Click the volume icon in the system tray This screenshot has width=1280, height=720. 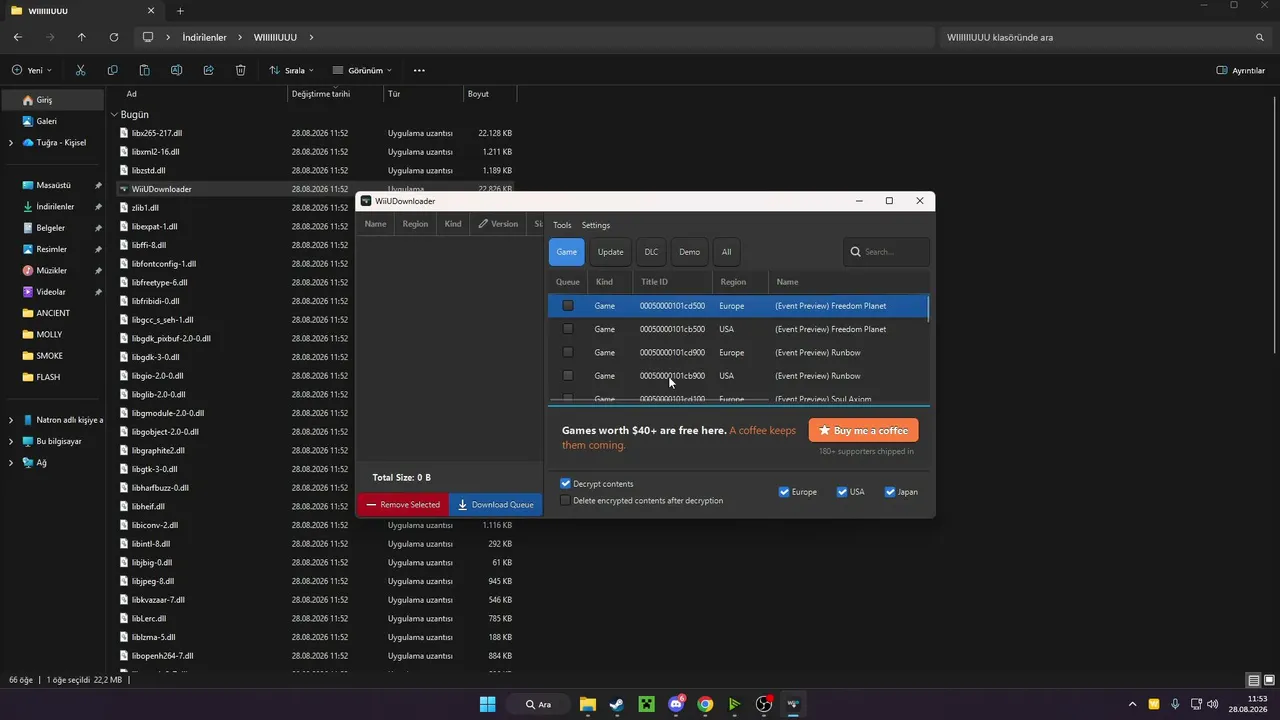click(x=1212, y=704)
